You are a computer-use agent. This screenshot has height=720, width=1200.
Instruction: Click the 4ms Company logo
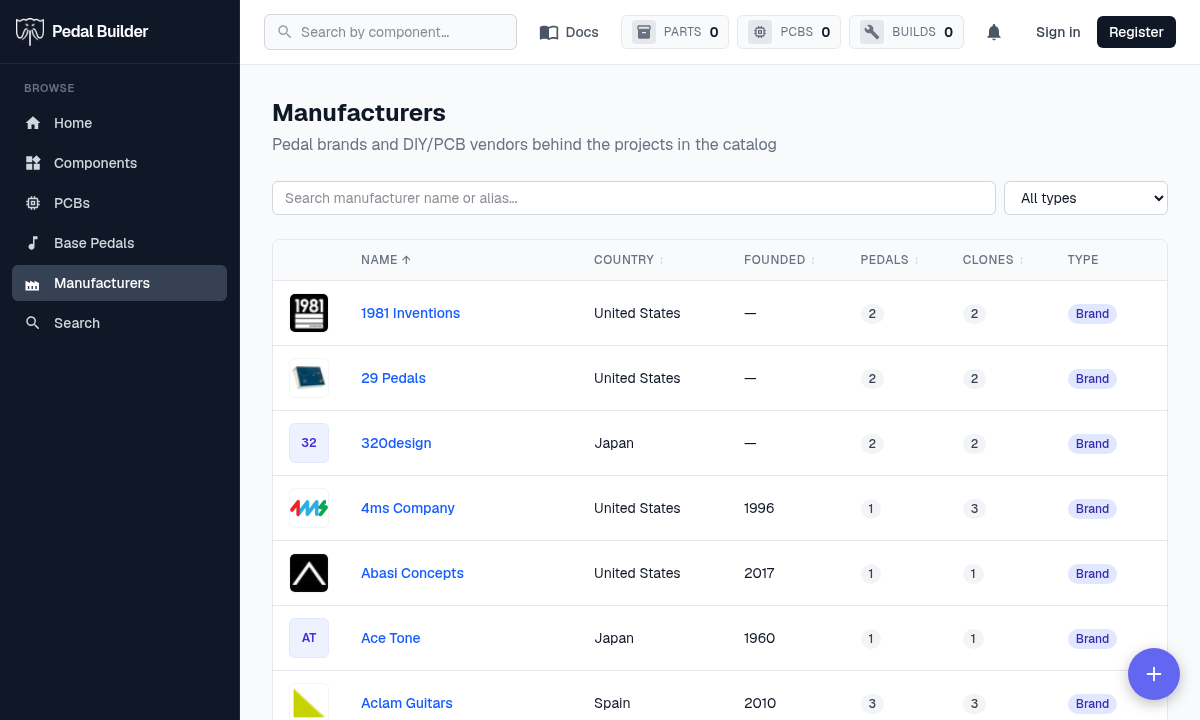[x=309, y=508]
